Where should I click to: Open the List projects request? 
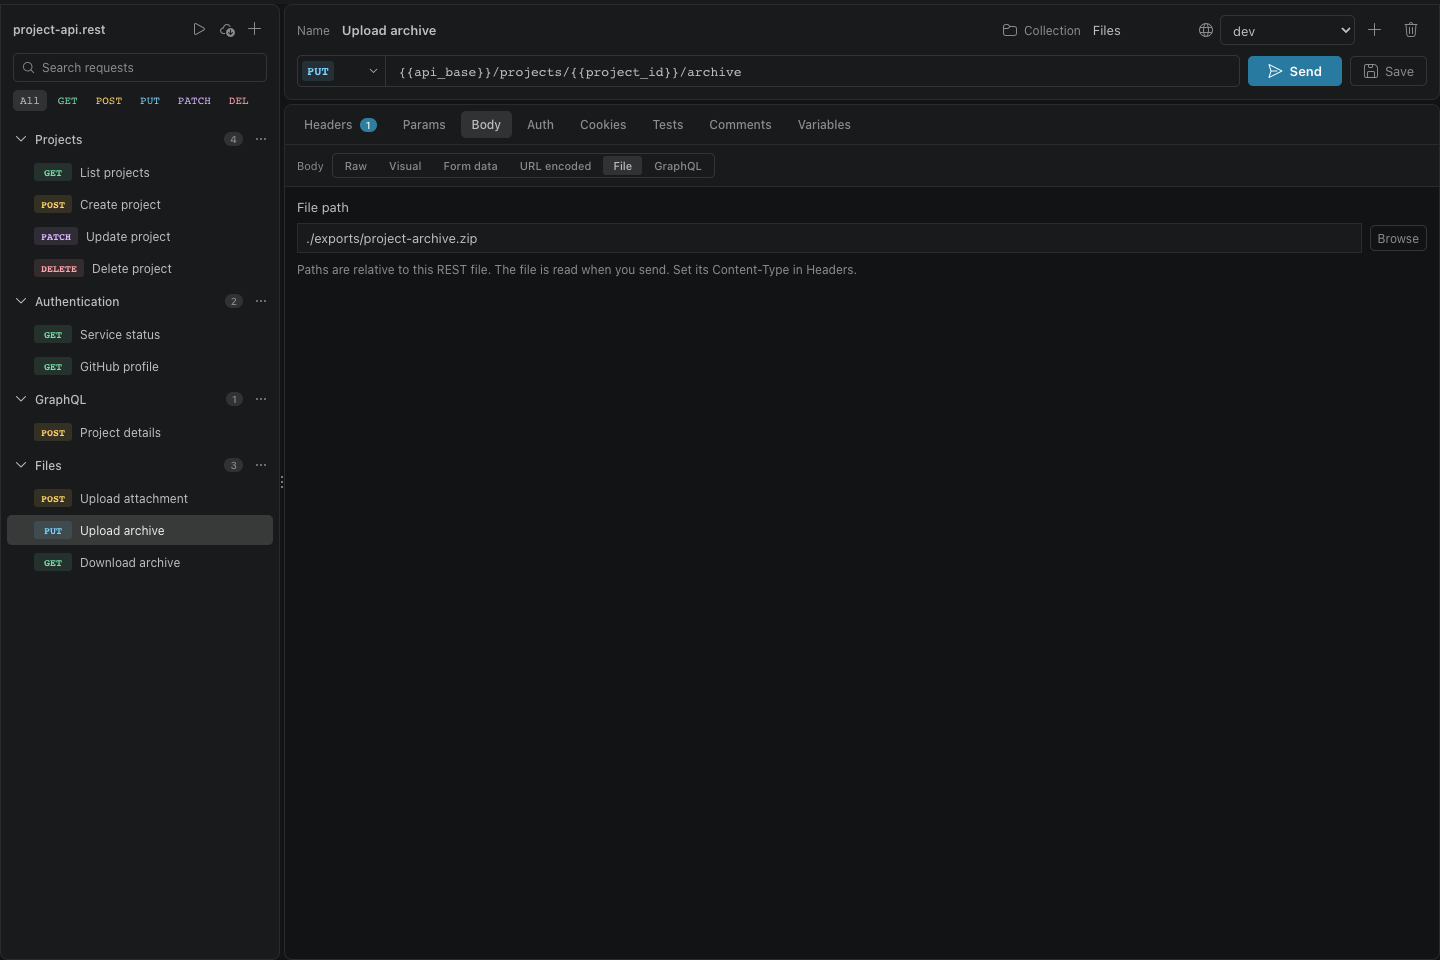140,173
